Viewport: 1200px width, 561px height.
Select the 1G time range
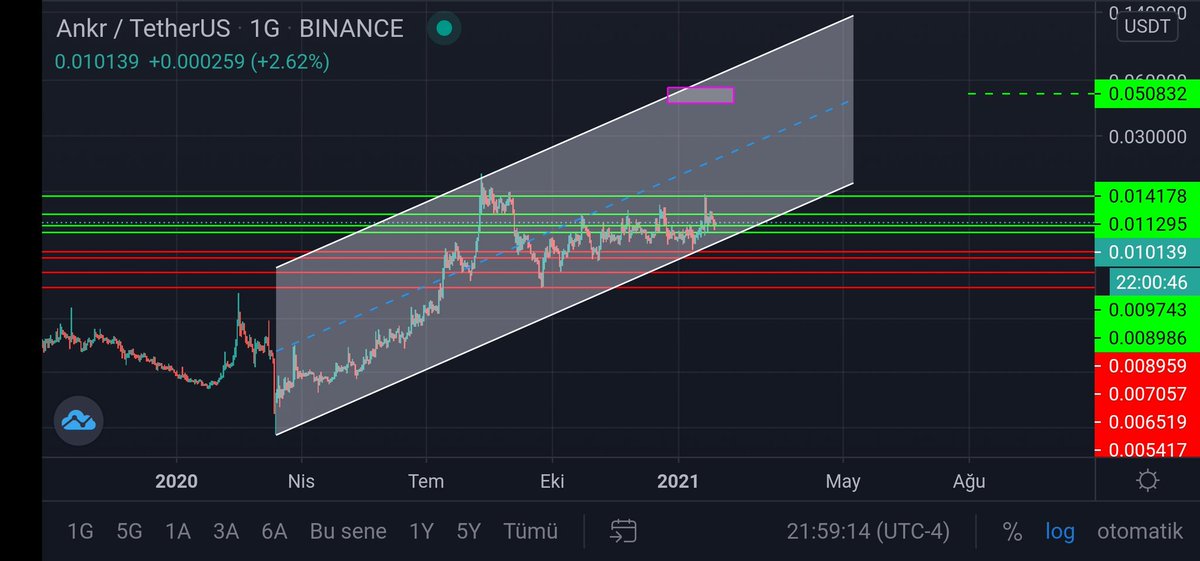pyautogui.click(x=80, y=531)
